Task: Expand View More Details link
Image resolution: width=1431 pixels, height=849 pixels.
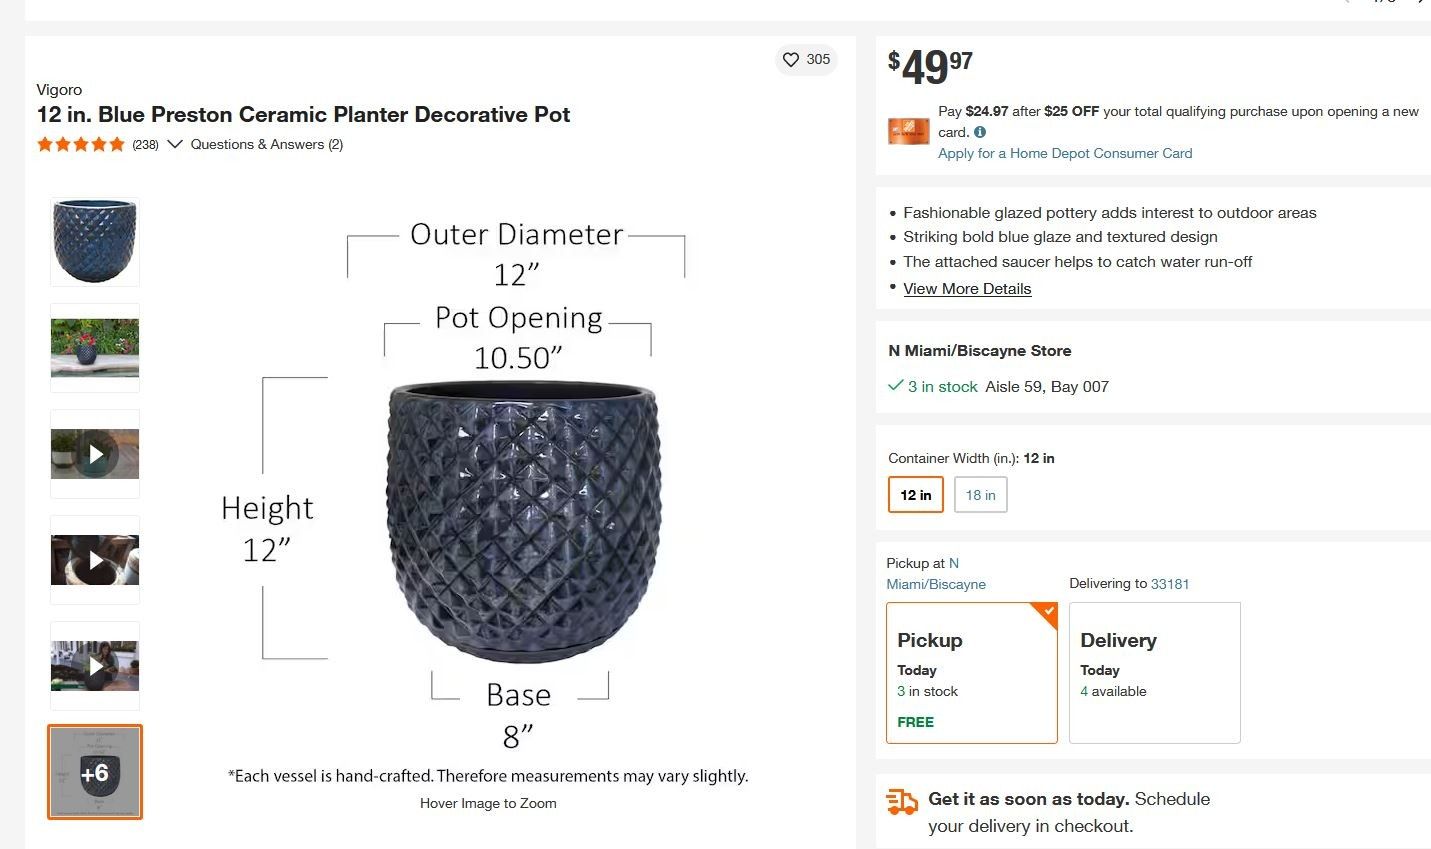Action: (967, 289)
